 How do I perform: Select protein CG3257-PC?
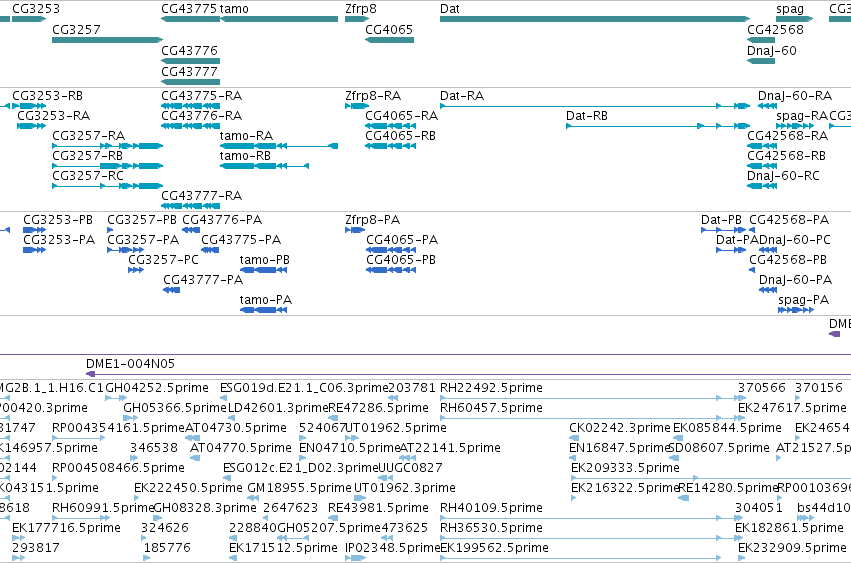[x=163, y=260]
